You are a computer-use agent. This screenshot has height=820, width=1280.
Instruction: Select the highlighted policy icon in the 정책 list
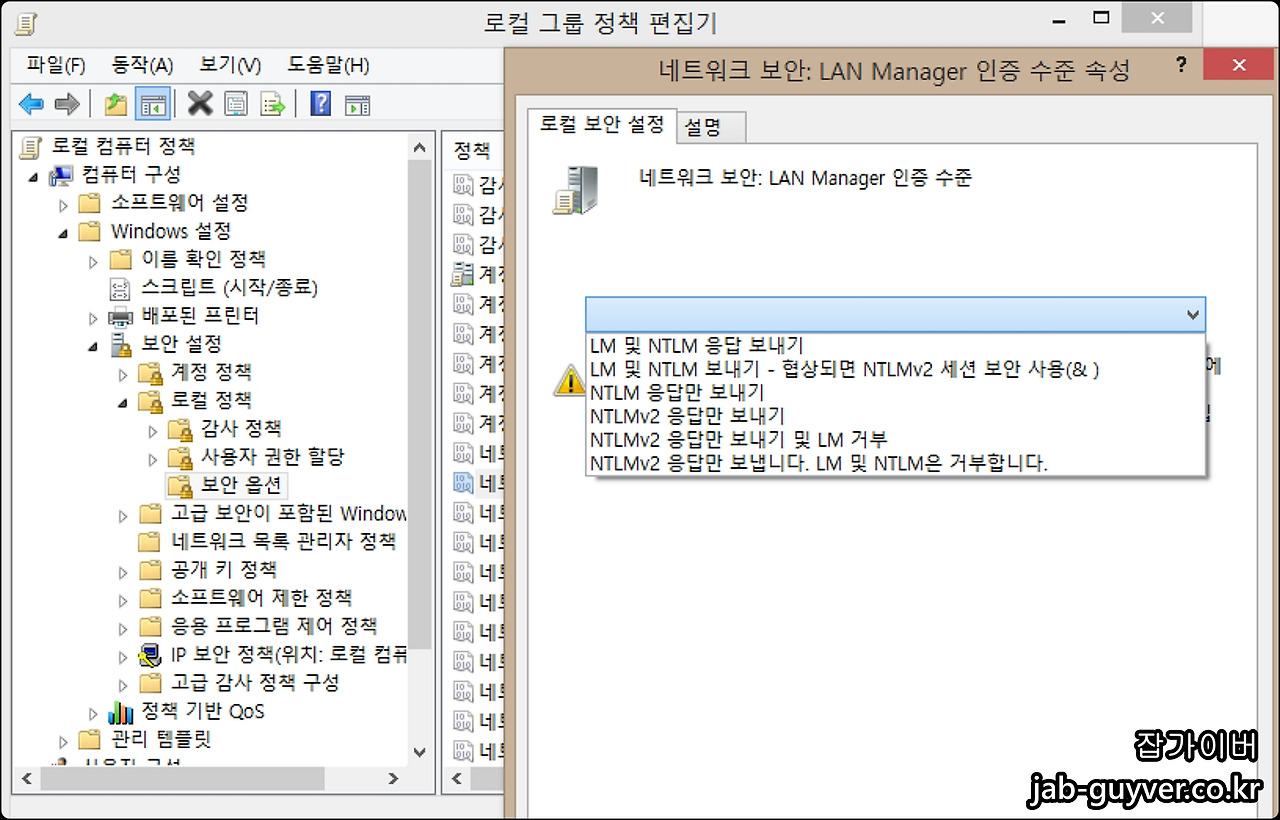click(463, 482)
